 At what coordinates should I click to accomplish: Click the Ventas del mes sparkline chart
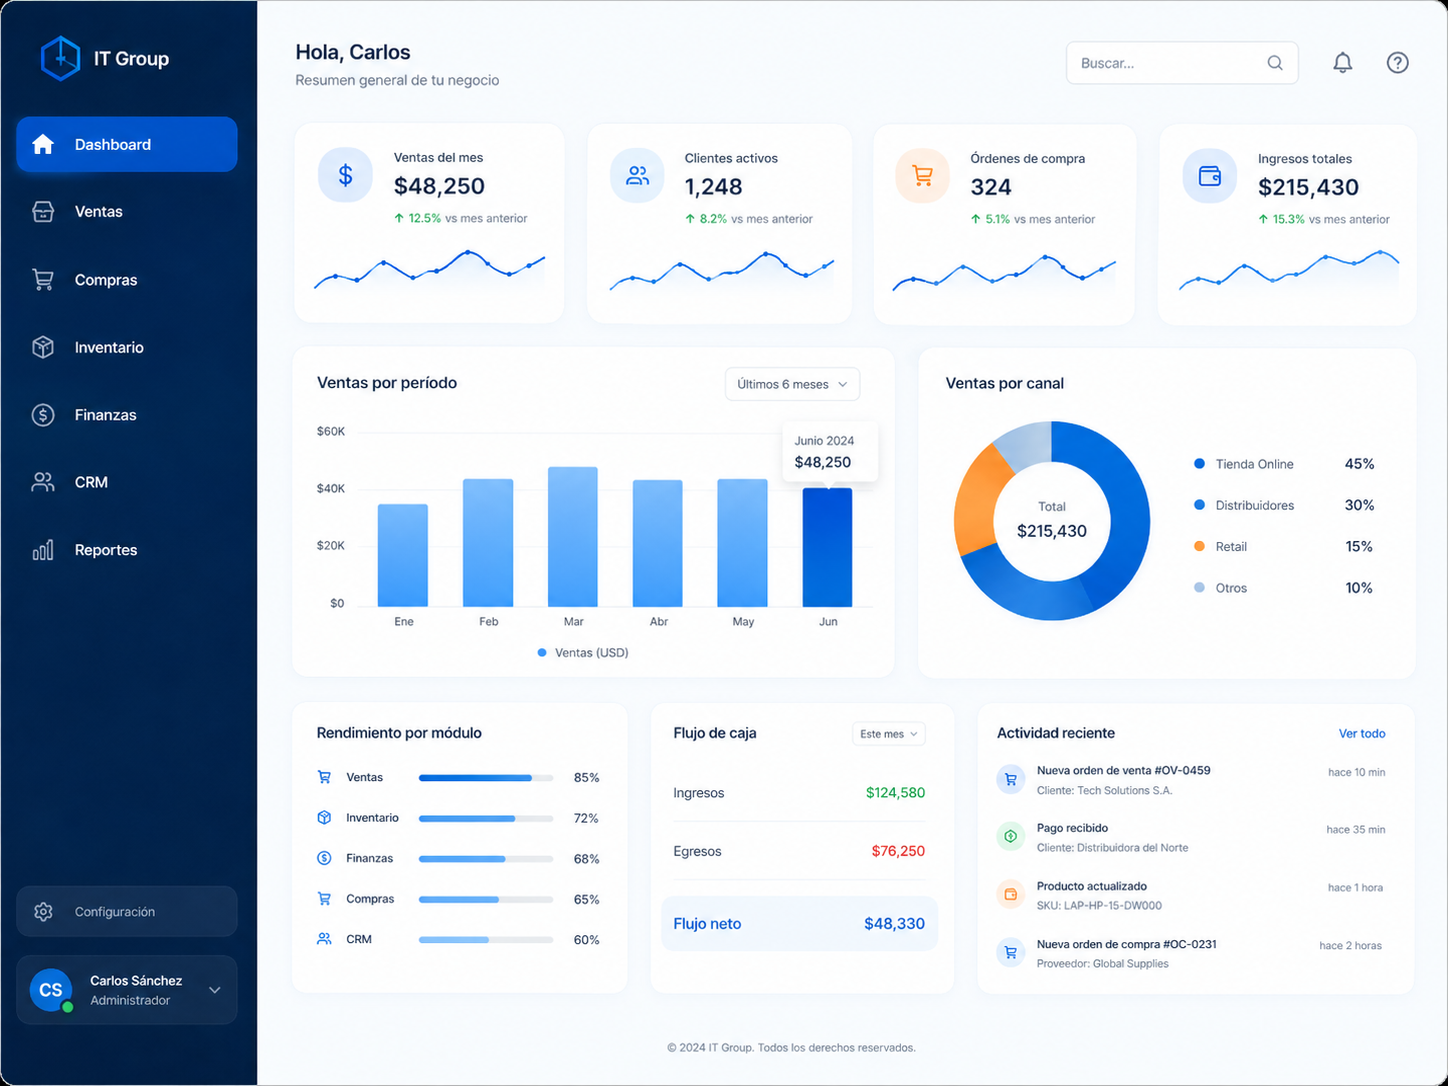[429, 270]
